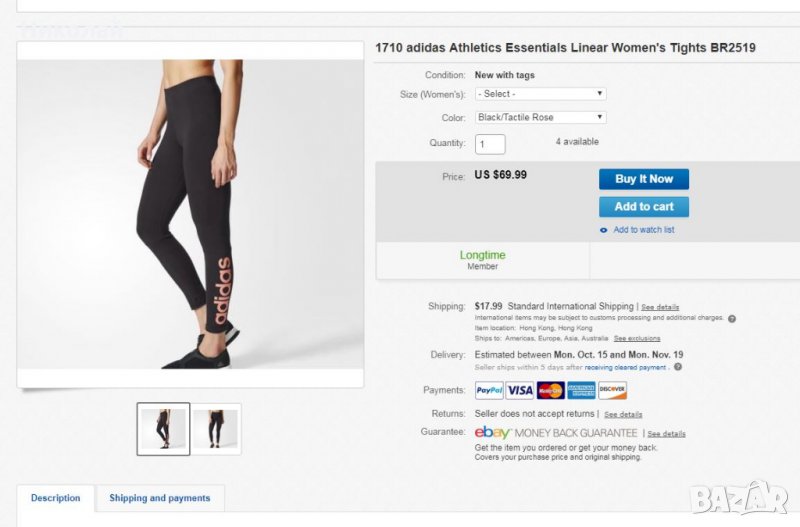
Task: Switch to Shipping and payments tab
Action: tap(160, 498)
